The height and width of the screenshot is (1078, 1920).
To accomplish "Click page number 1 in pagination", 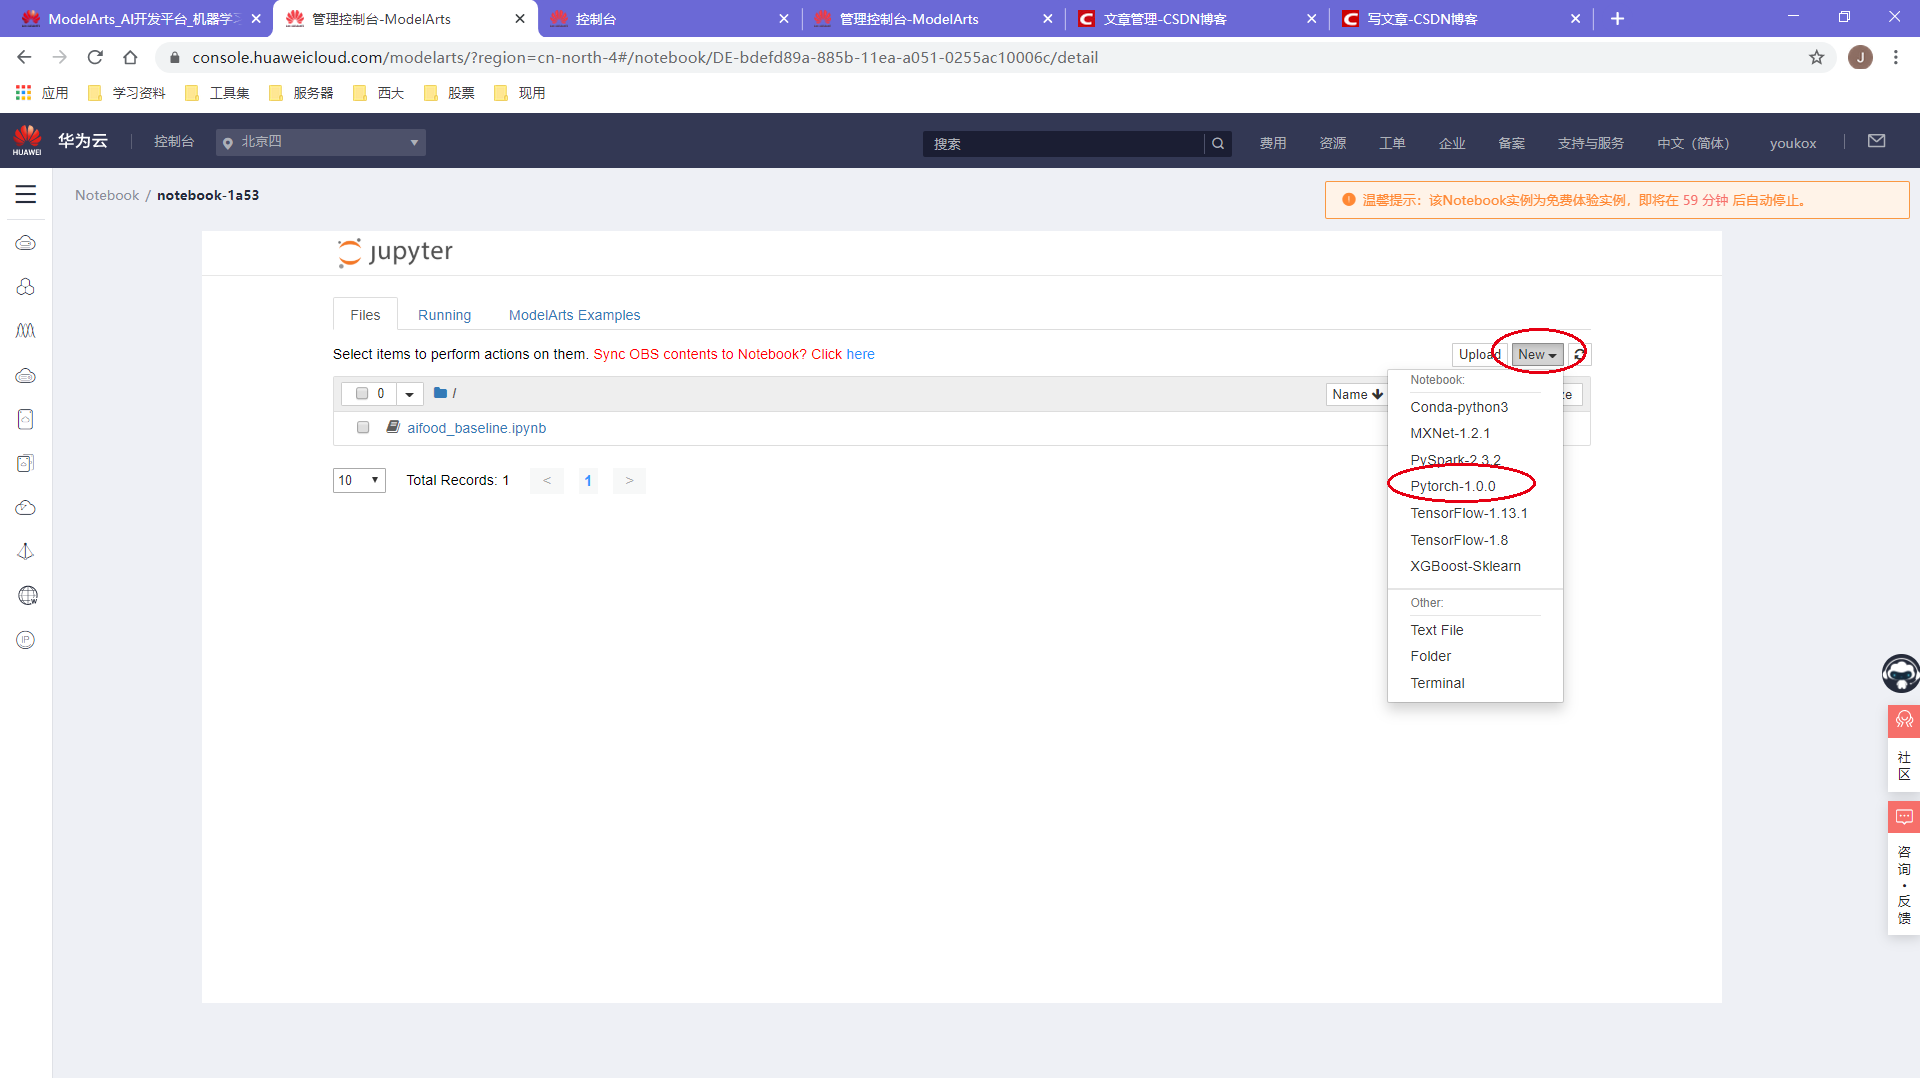I will tap(588, 480).
